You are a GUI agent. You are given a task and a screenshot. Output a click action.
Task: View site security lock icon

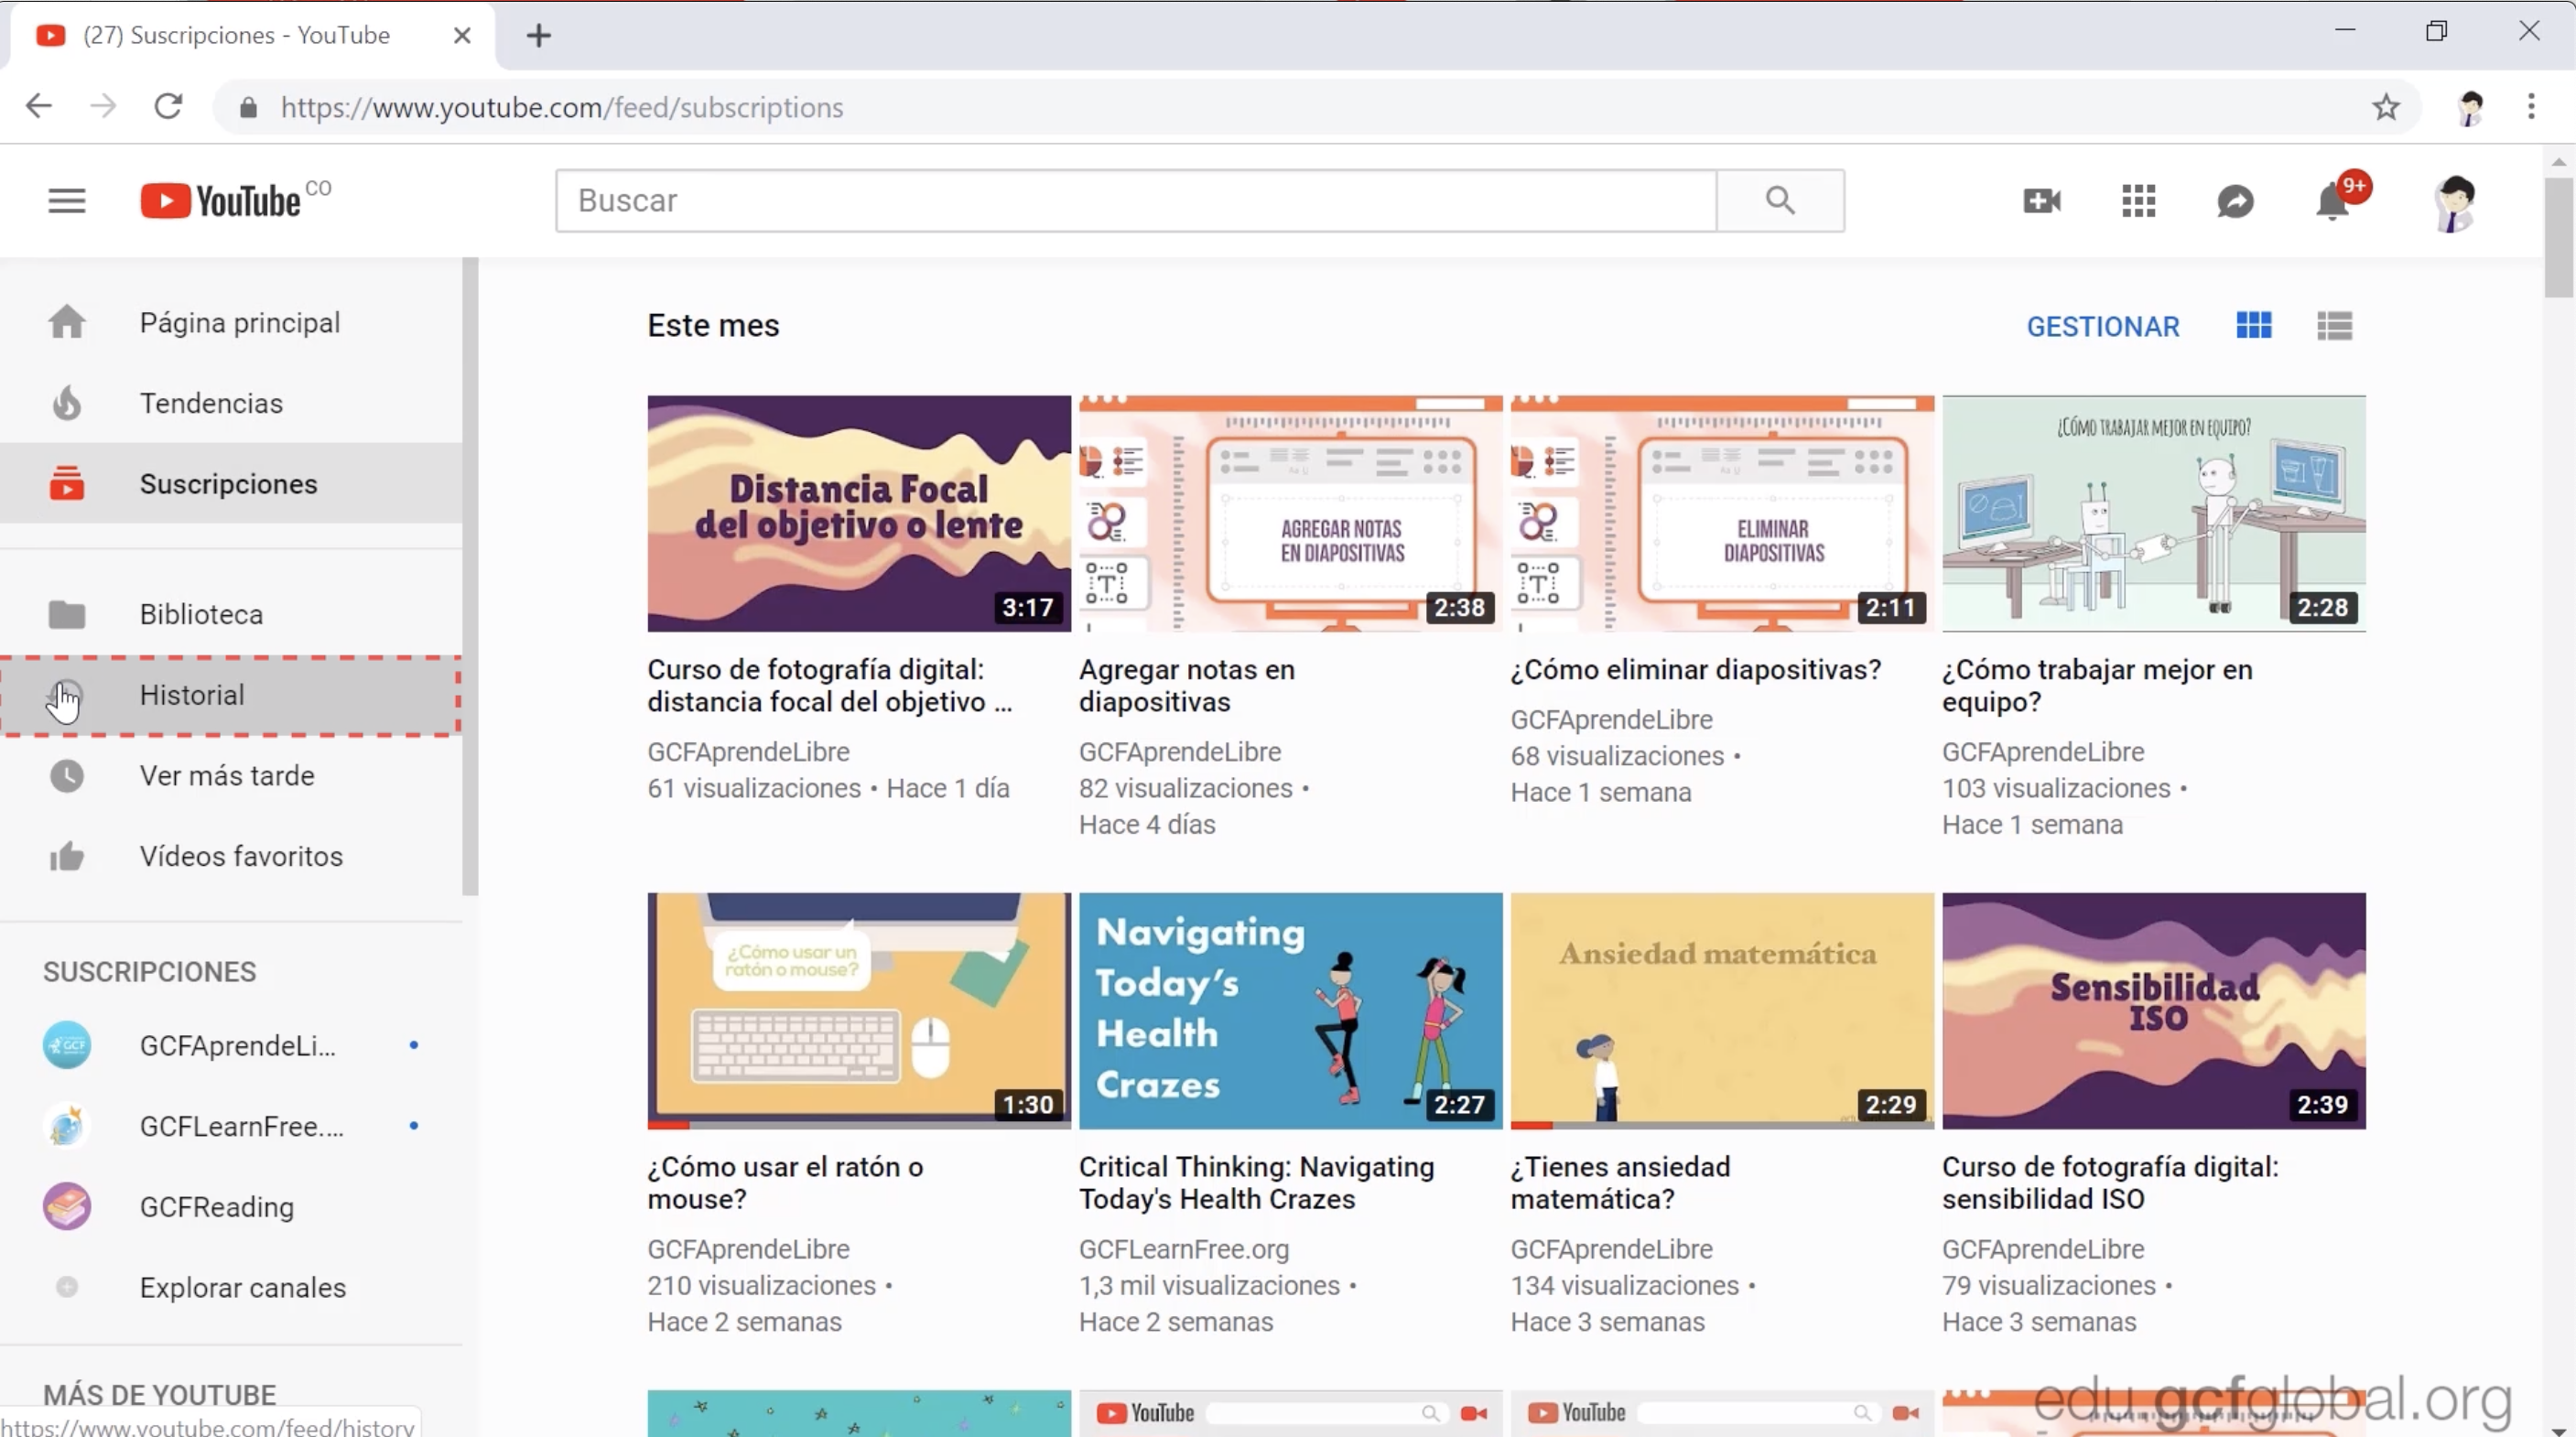pyautogui.click(x=248, y=107)
